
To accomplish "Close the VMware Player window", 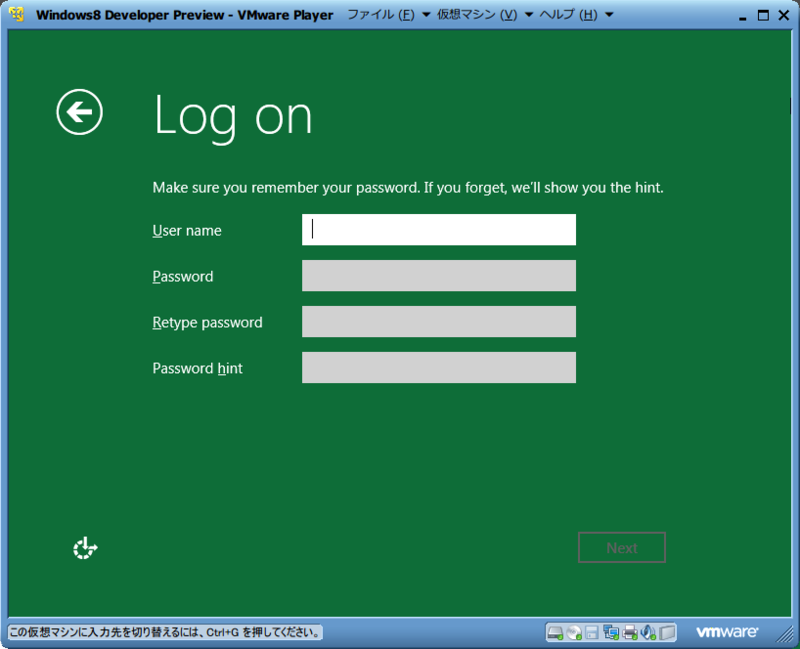I will pos(784,15).
